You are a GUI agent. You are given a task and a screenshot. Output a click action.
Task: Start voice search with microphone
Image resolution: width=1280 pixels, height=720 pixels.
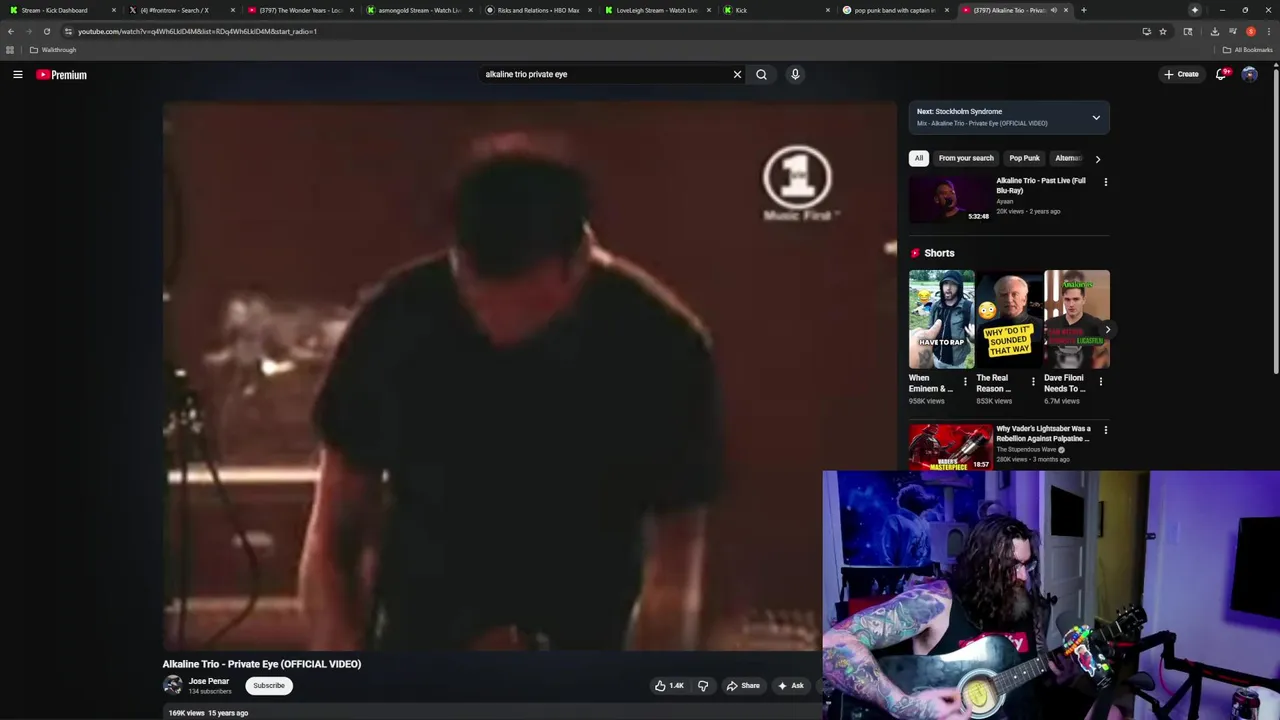click(795, 74)
